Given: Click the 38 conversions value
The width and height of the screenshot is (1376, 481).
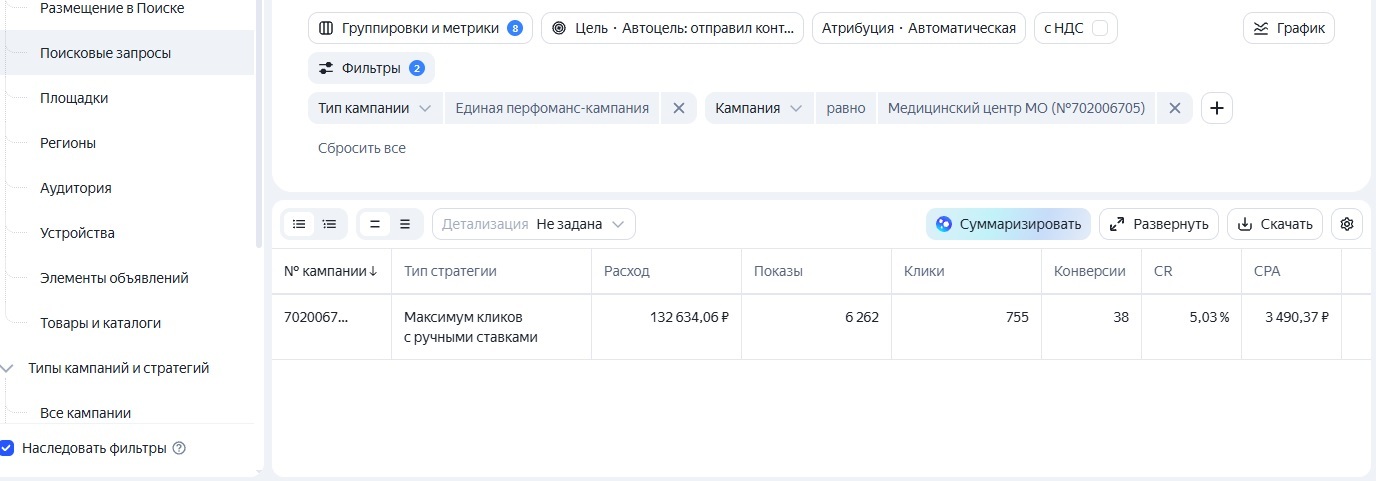Looking at the screenshot, I should [x=1121, y=317].
